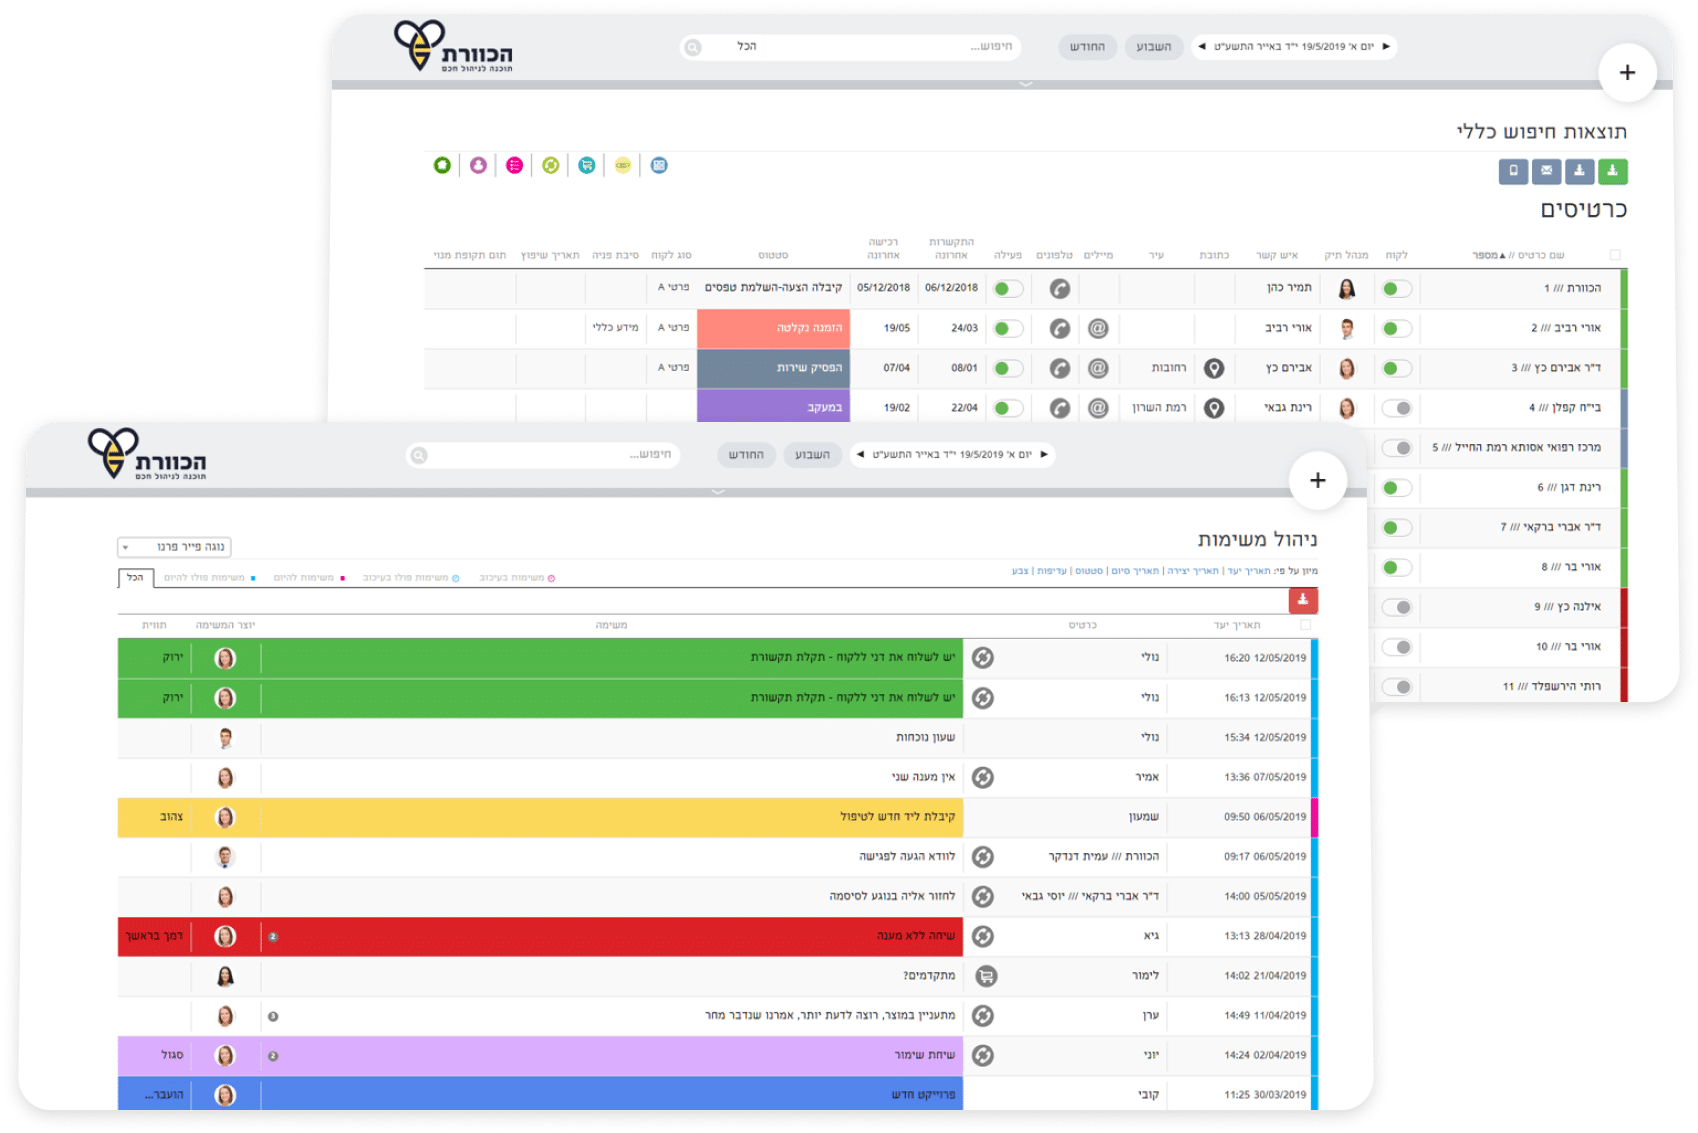This screenshot has width=1698, height=1133.
Task: Click phone icon in תמיר כהן row
Action: click(1060, 289)
